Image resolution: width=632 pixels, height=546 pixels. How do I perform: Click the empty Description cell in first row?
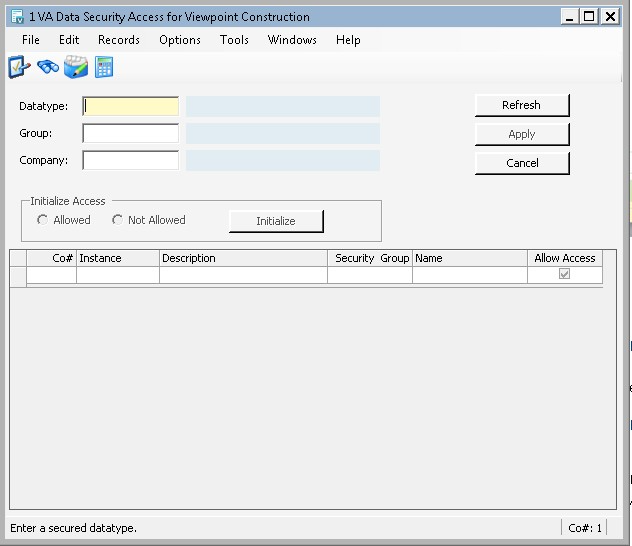[x=243, y=275]
